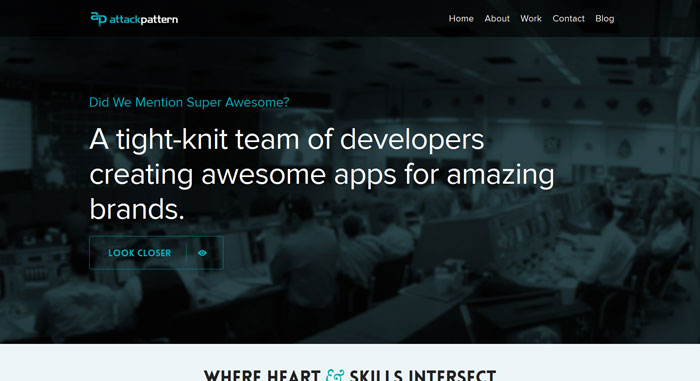Click 'SKILLS INTERSECT' in the section heading
Viewport: 700px width, 381px height.
[x=423, y=375]
